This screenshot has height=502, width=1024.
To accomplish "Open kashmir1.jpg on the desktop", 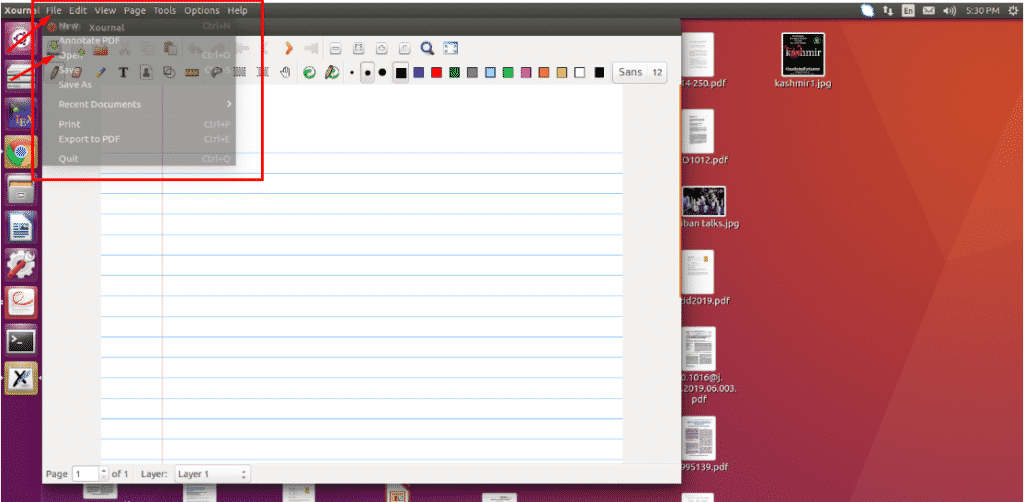I will click(801, 53).
